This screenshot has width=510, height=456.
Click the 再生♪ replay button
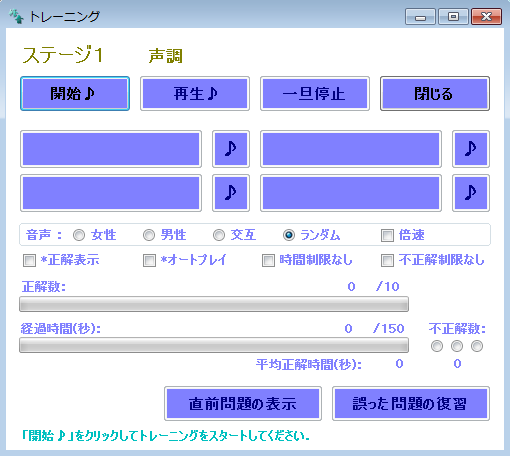(x=195, y=93)
